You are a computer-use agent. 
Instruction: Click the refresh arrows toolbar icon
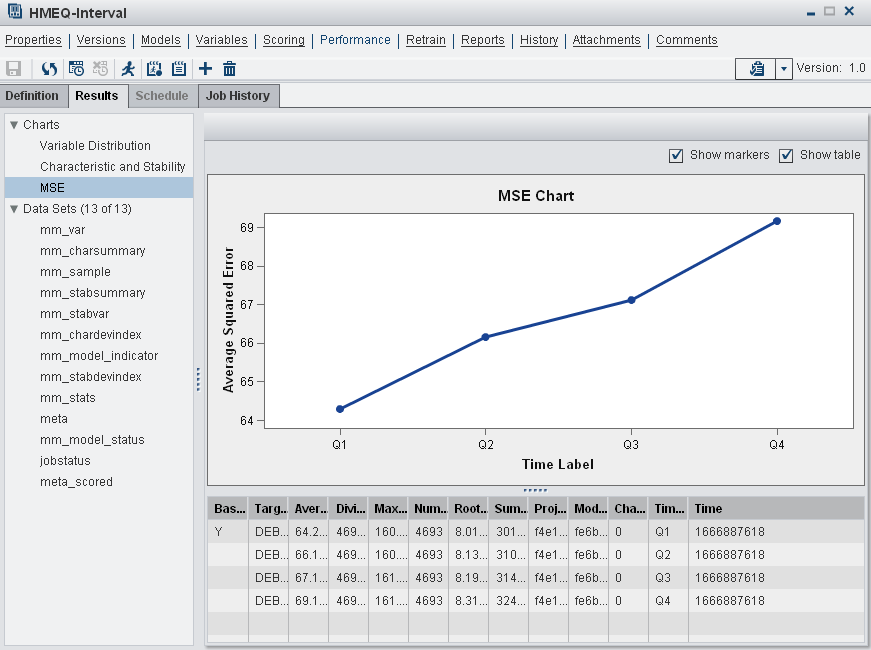pyautogui.click(x=49, y=69)
